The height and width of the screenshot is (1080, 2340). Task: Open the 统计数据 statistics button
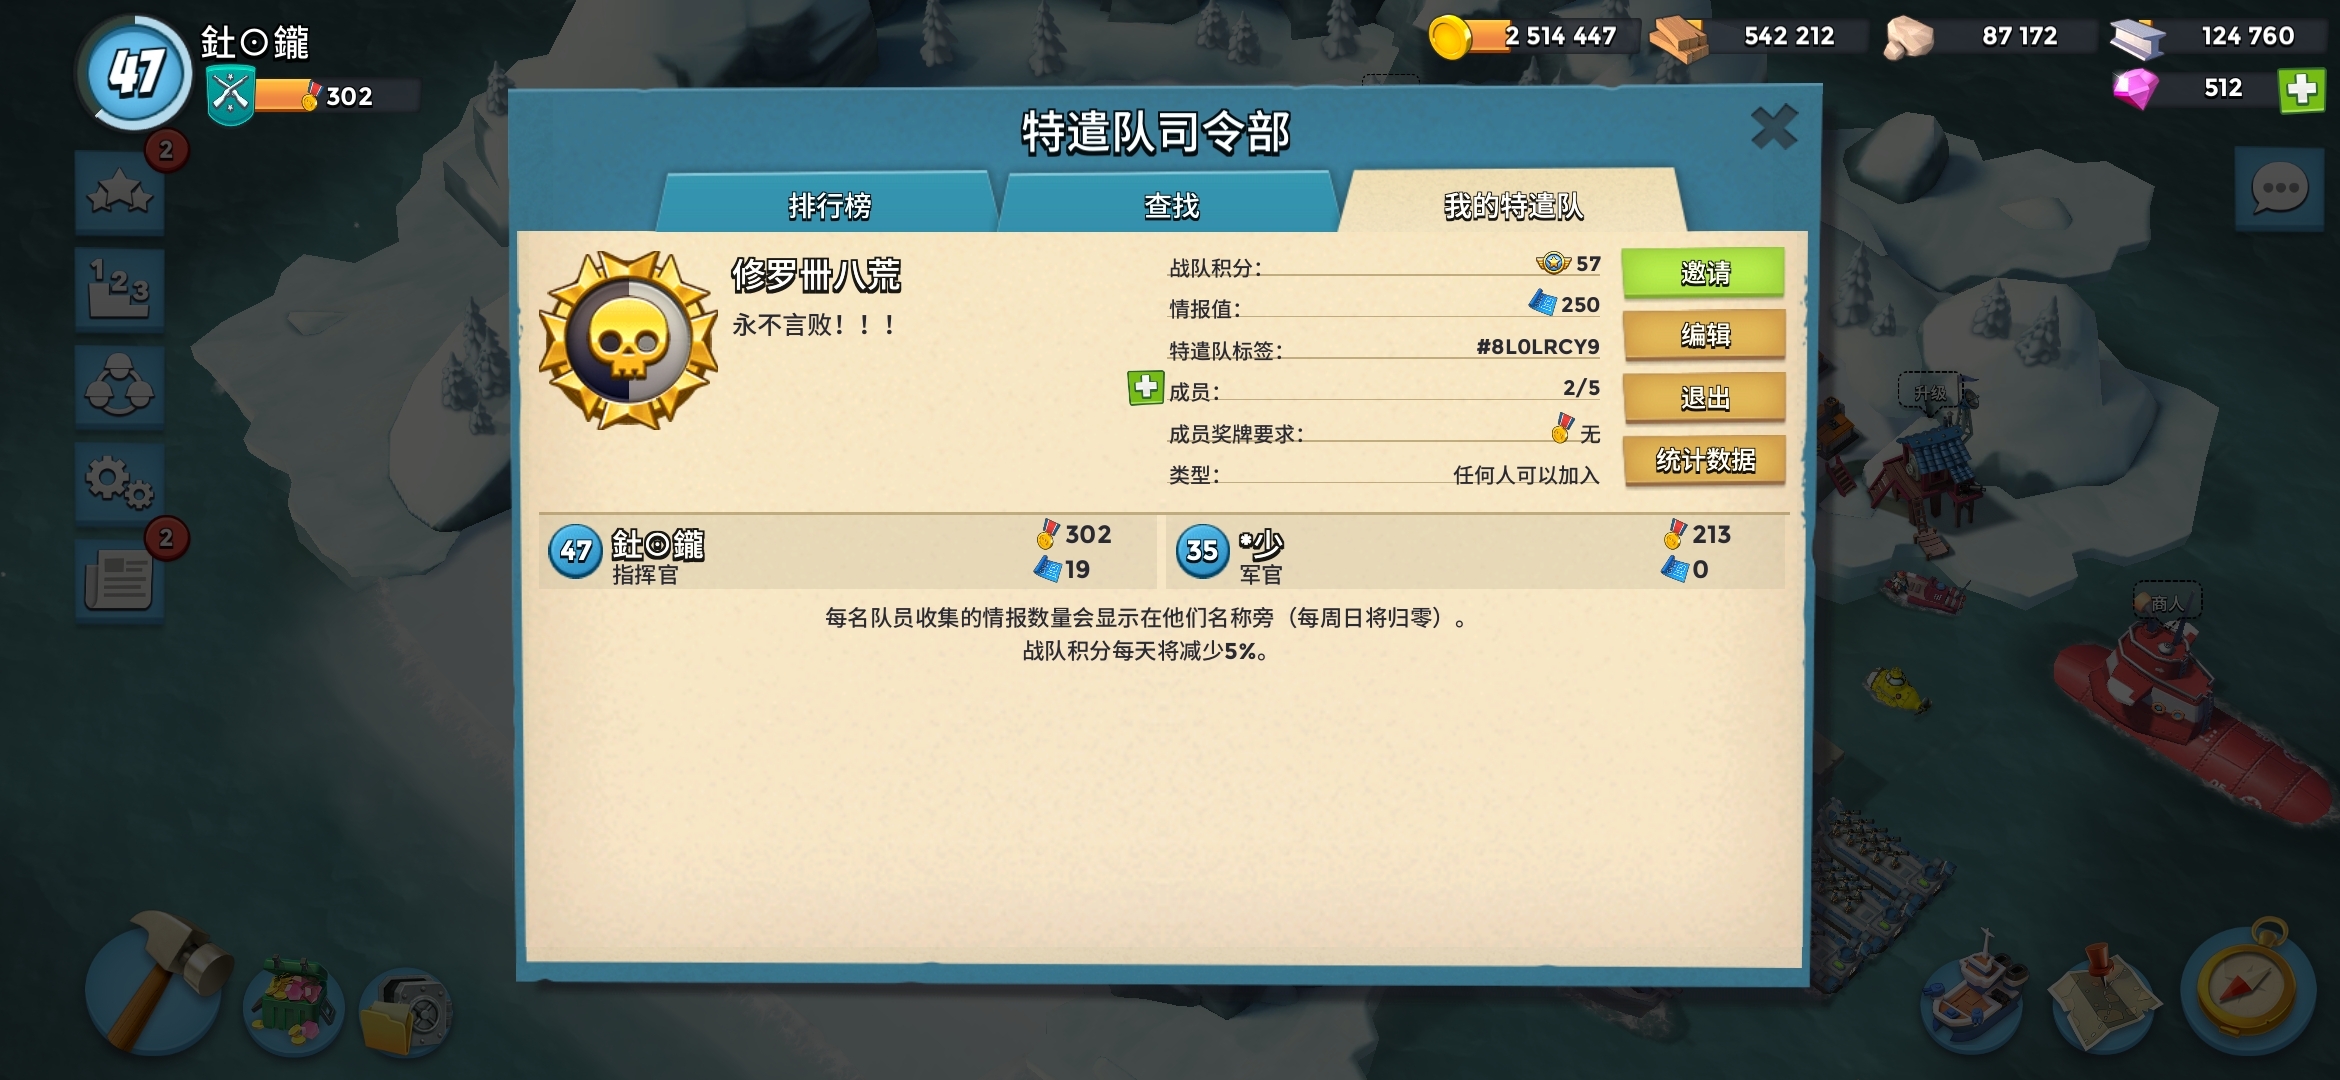click(x=1703, y=460)
